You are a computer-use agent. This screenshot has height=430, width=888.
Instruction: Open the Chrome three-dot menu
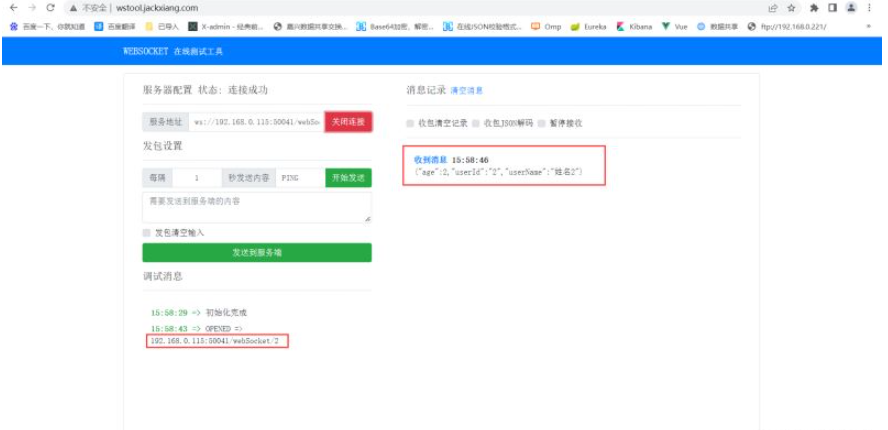[869, 8]
